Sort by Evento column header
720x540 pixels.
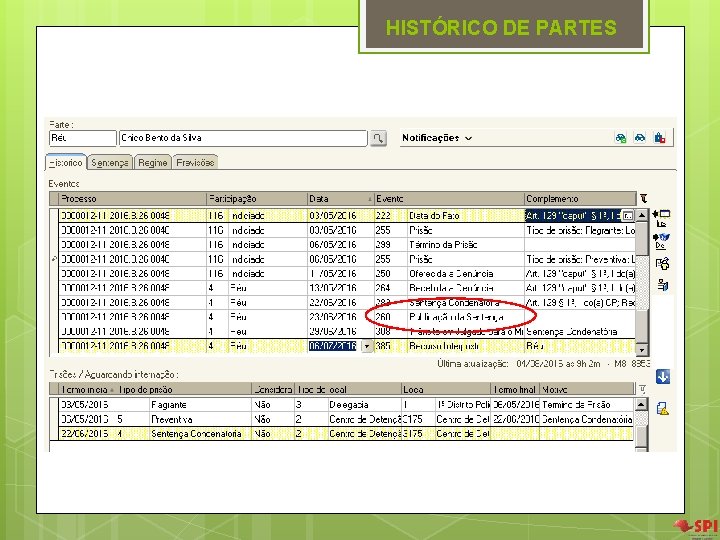[x=449, y=199]
